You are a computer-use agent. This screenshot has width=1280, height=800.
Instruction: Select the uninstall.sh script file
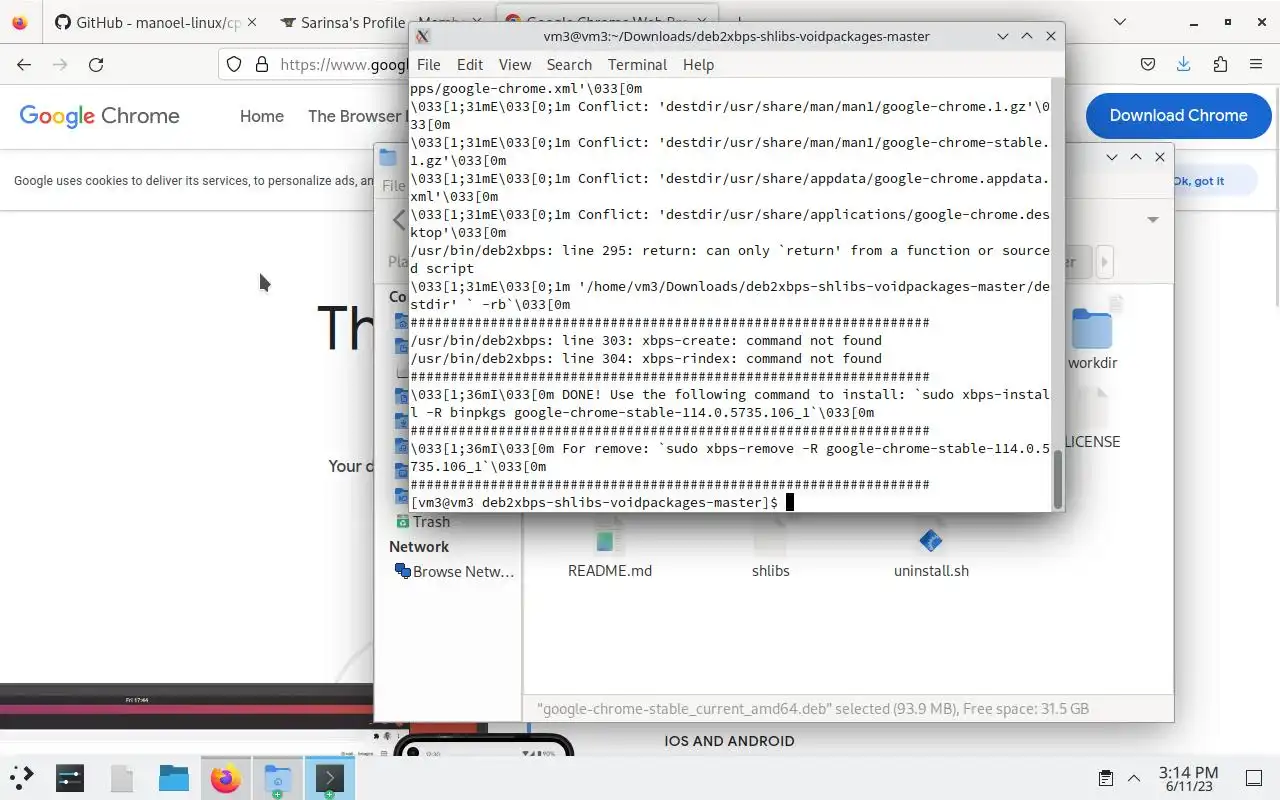(x=931, y=552)
